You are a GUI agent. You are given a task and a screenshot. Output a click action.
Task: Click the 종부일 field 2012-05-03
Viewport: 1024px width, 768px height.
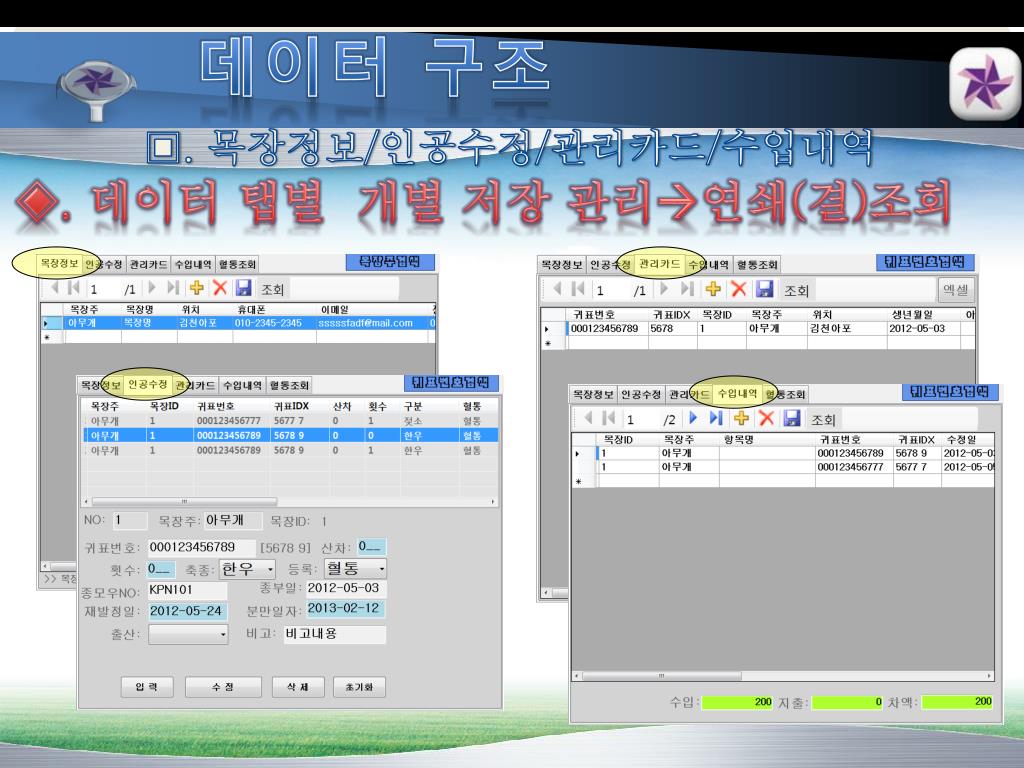[346, 588]
